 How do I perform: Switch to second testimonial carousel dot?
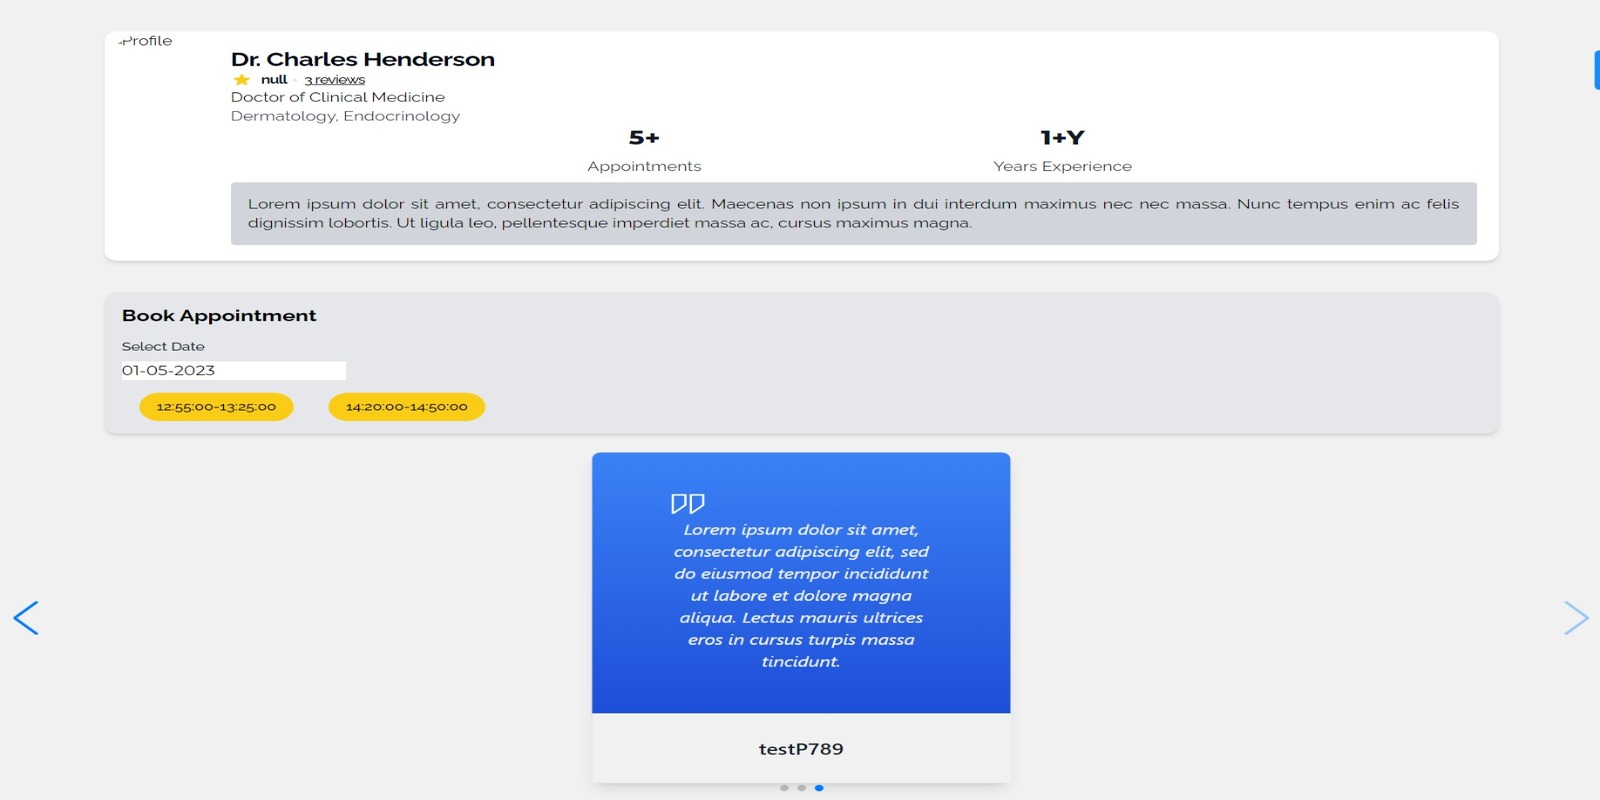pyautogui.click(x=801, y=788)
